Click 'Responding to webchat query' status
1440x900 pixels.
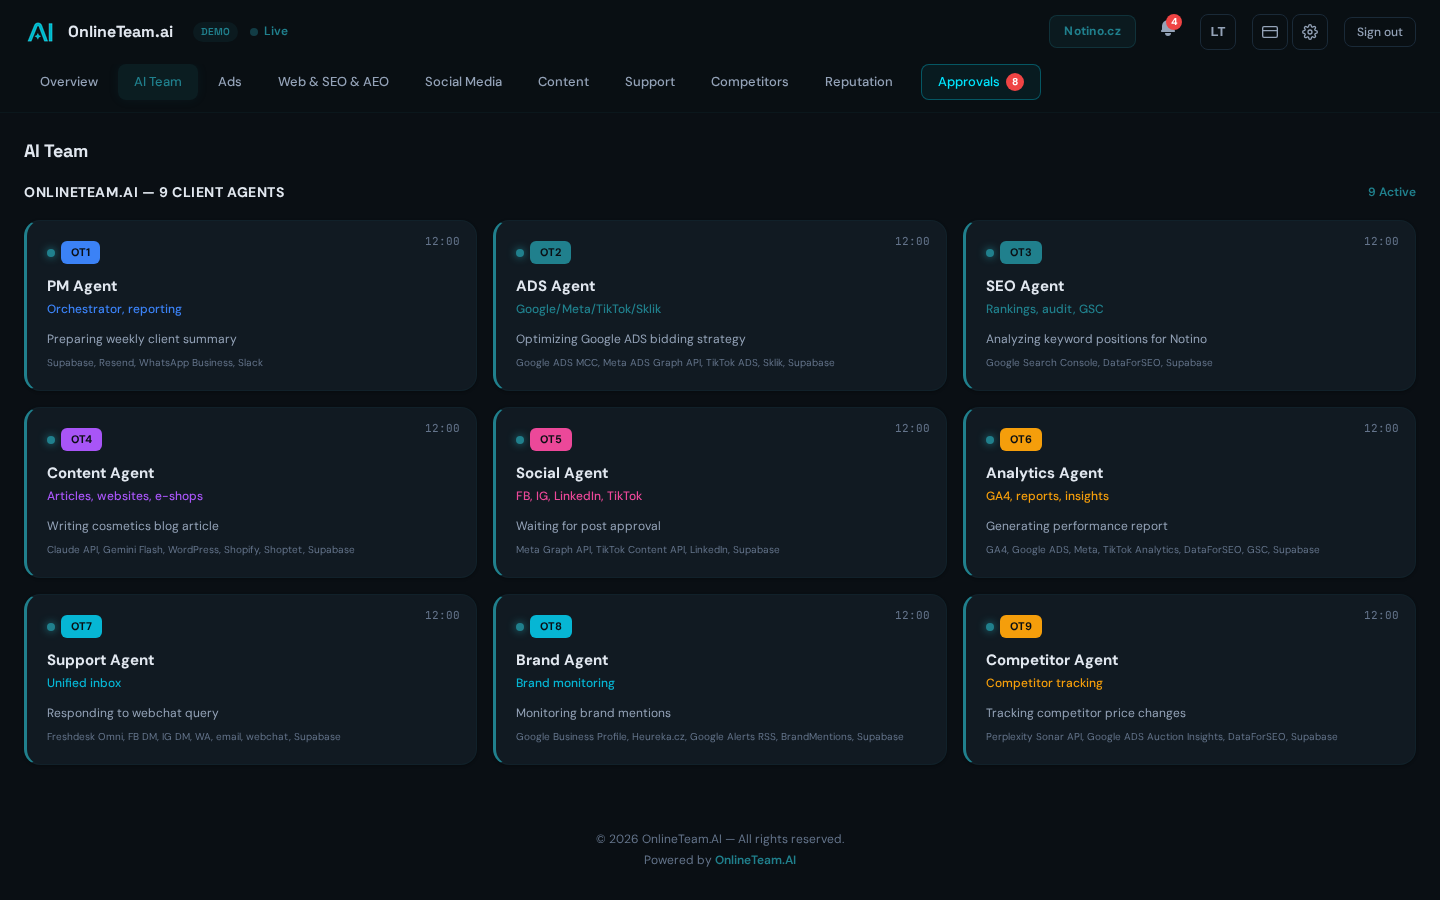tap(133, 713)
